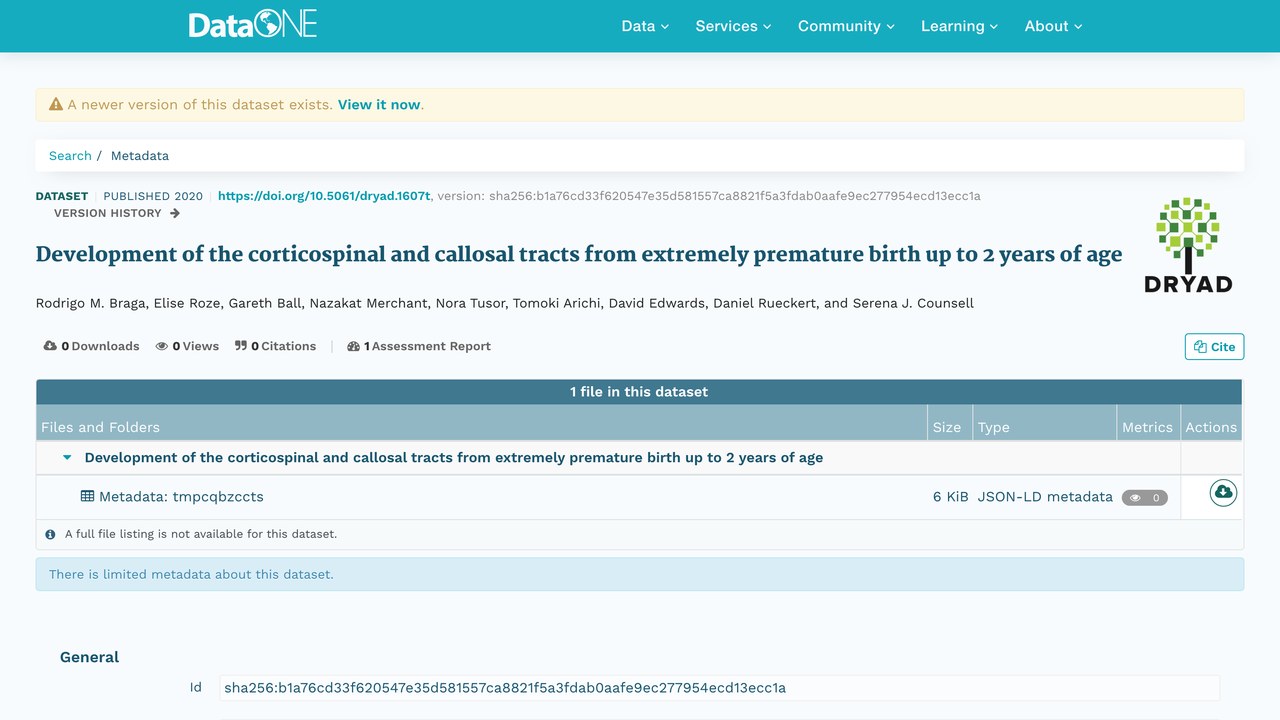Click the file views count badge
The image size is (1280, 720).
(x=1145, y=497)
